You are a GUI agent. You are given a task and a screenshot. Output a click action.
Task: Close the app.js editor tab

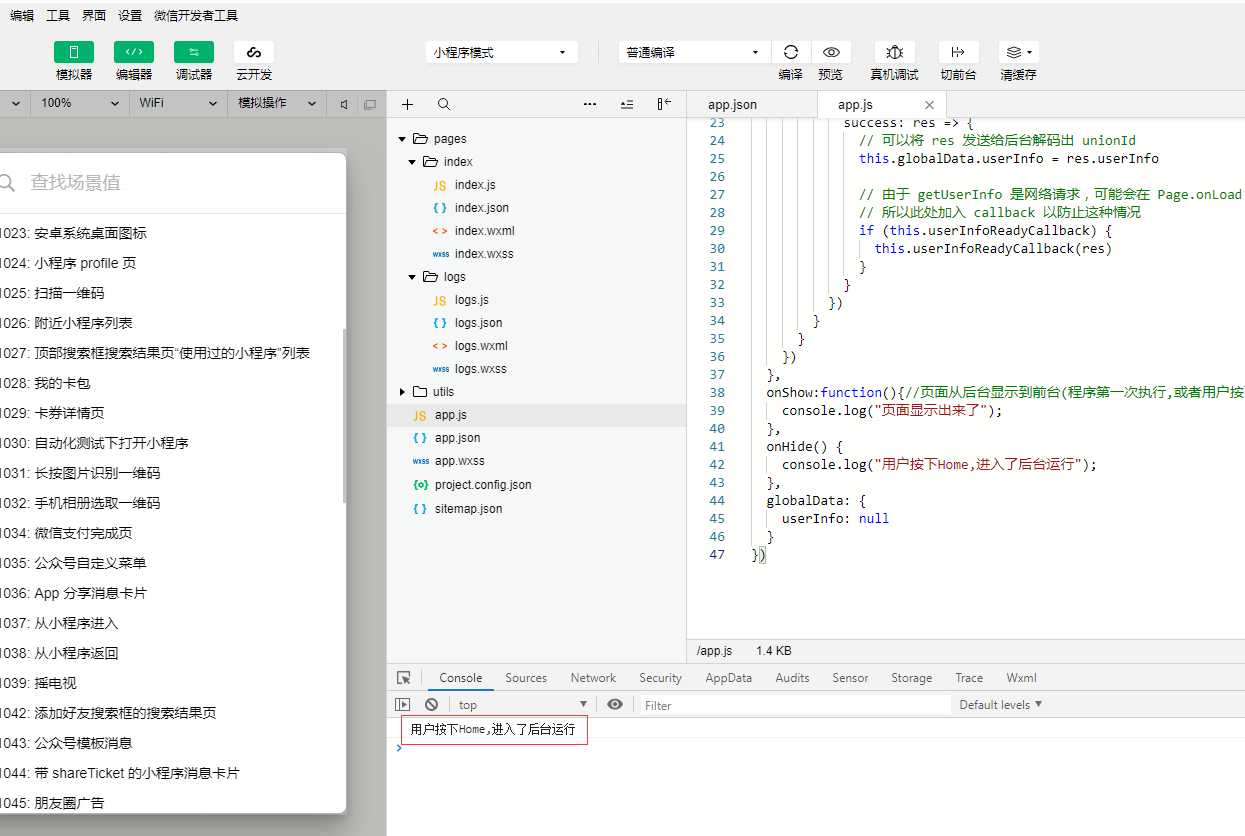pos(929,104)
